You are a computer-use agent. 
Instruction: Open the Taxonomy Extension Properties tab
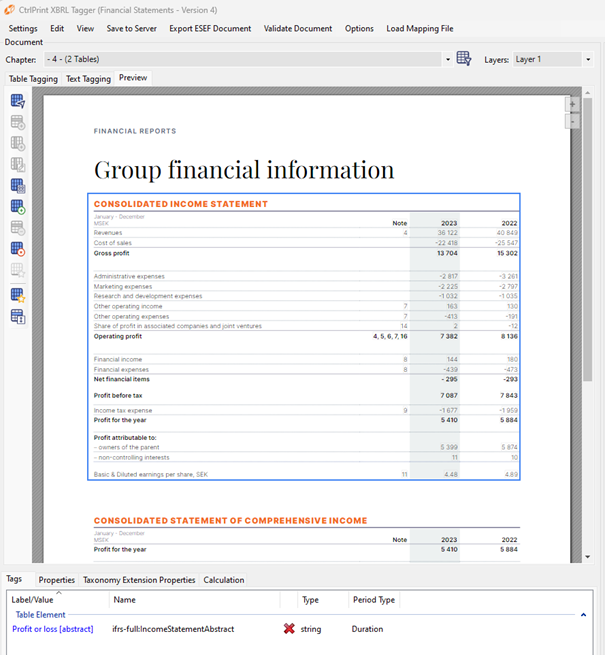pos(139,580)
